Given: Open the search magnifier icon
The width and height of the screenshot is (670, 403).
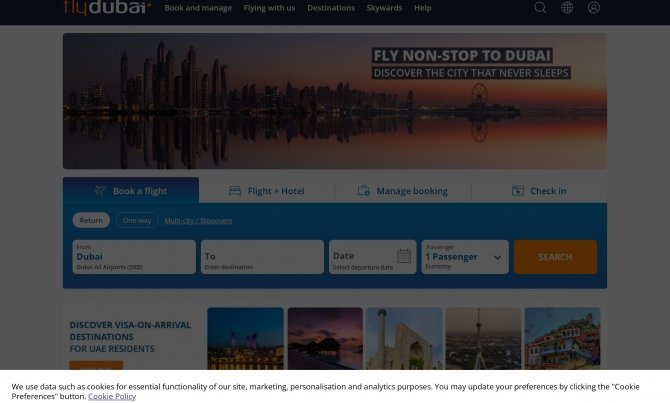Looking at the screenshot, I should point(540,7).
